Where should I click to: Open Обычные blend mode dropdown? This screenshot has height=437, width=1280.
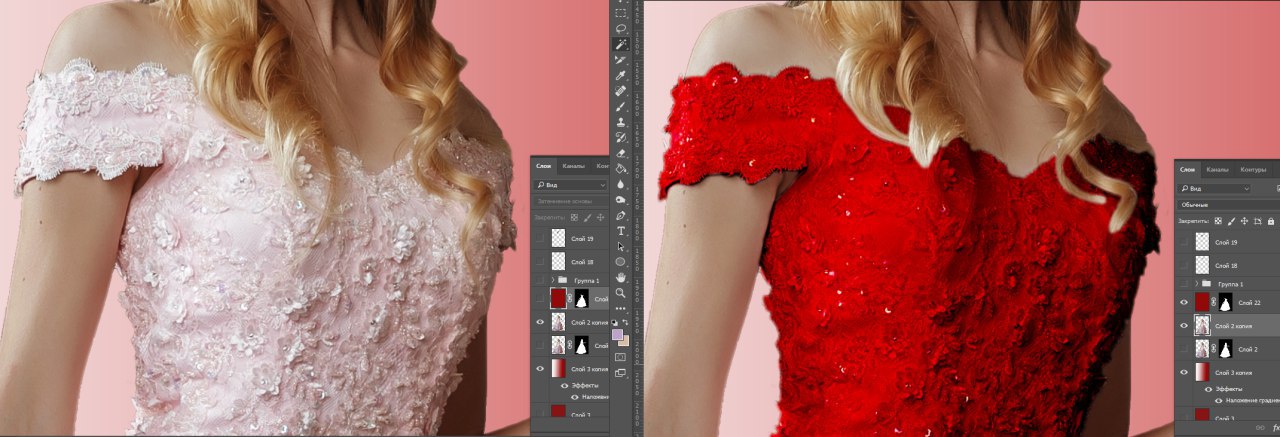click(x=1229, y=205)
